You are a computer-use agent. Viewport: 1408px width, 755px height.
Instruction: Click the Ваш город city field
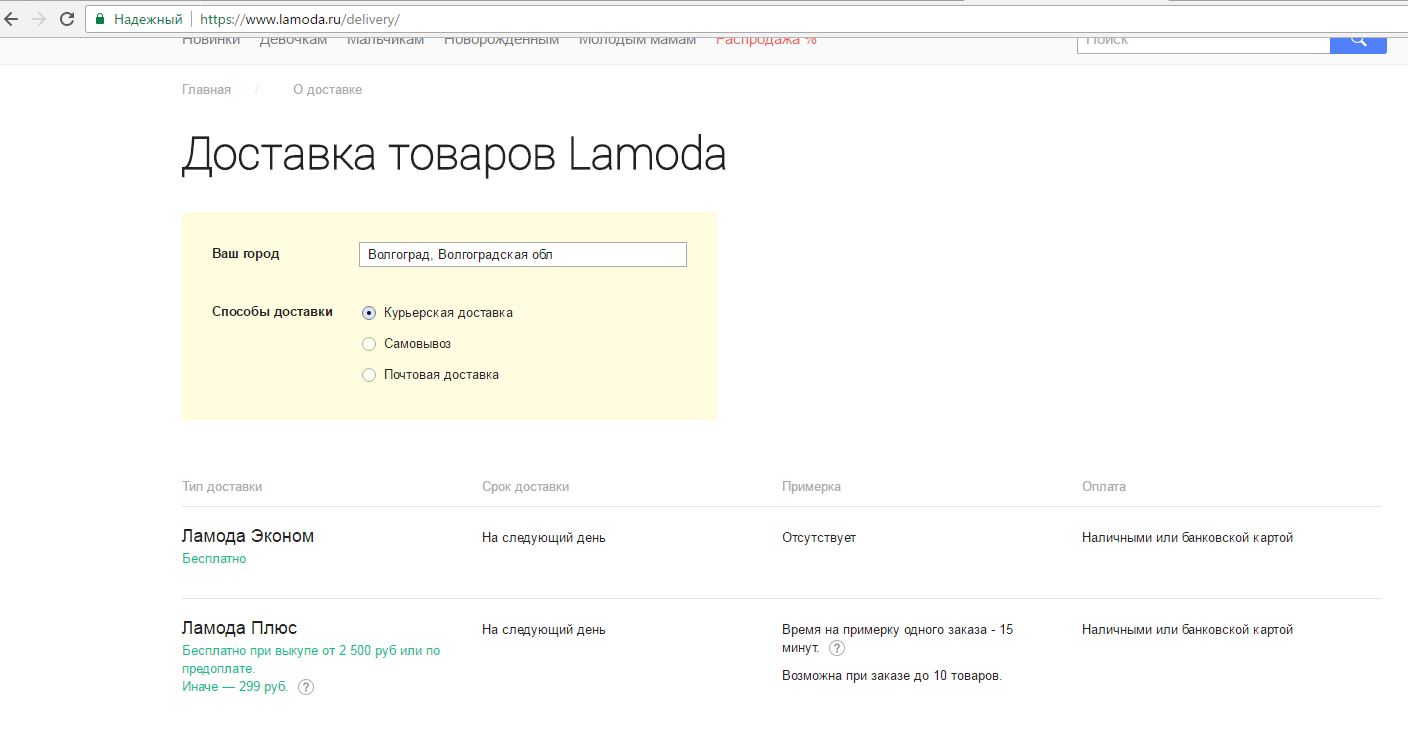(x=523, y=254)
